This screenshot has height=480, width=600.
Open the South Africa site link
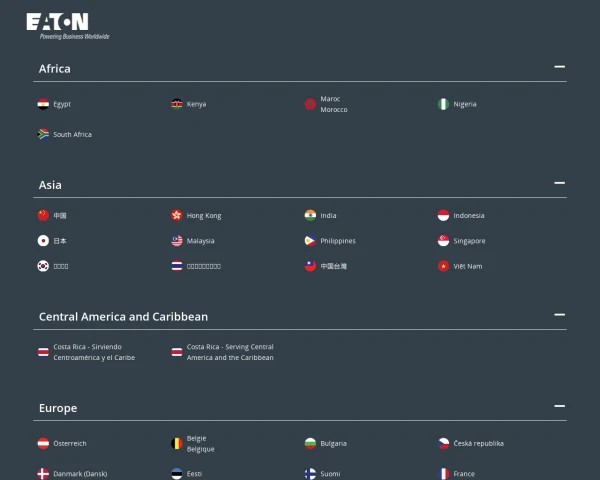(72, 134)
